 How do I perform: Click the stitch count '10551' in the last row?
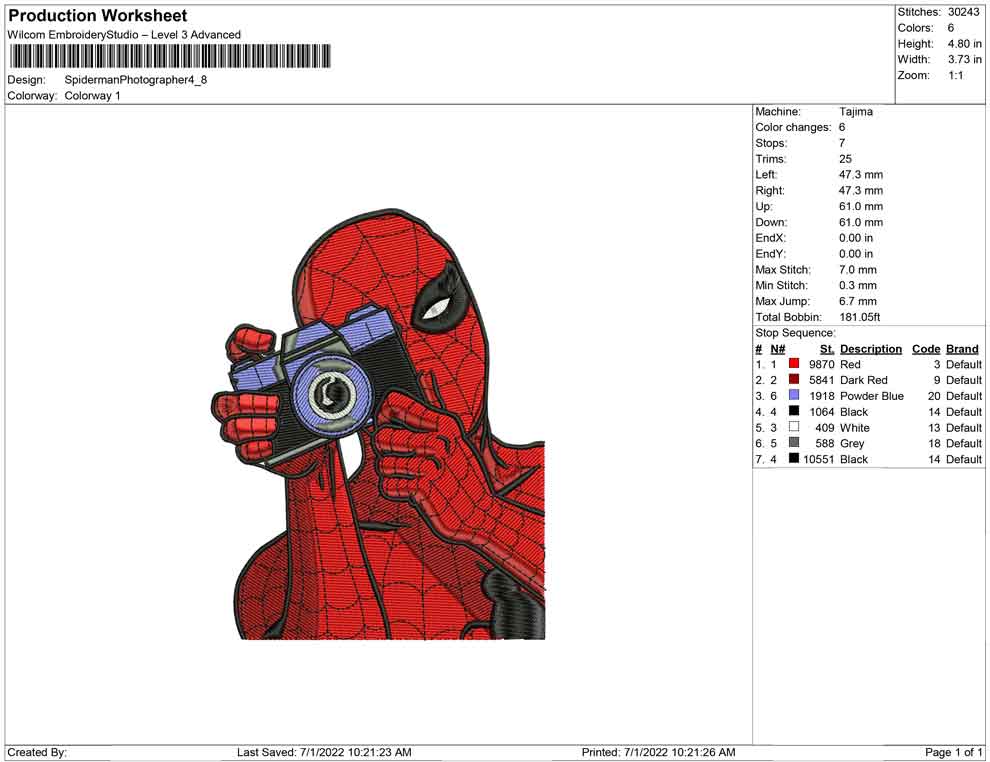tap(819, 459)
